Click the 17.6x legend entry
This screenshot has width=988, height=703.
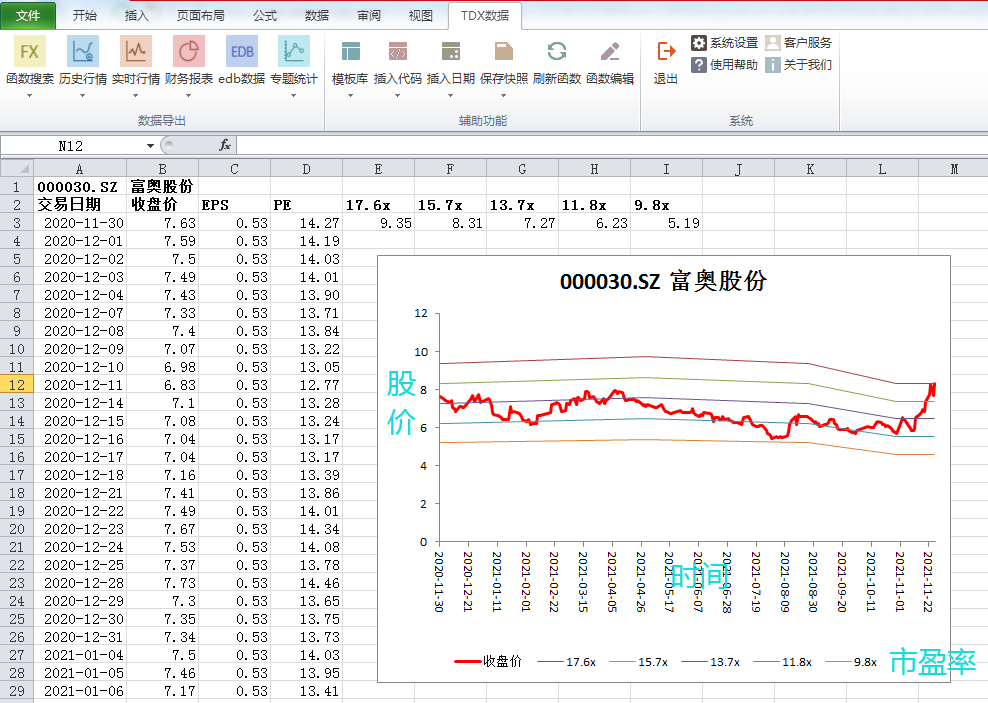(567, 662)
